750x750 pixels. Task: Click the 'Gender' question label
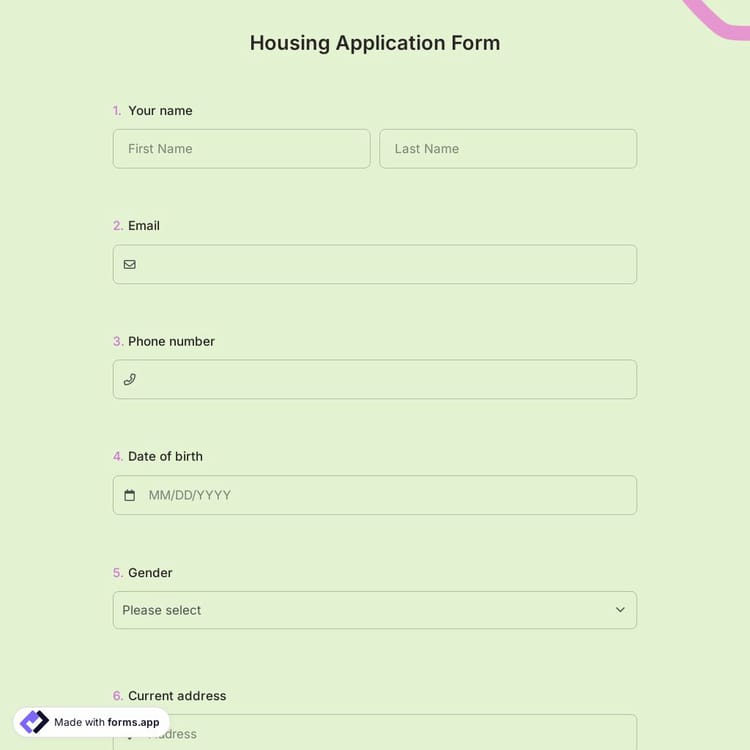150,573
